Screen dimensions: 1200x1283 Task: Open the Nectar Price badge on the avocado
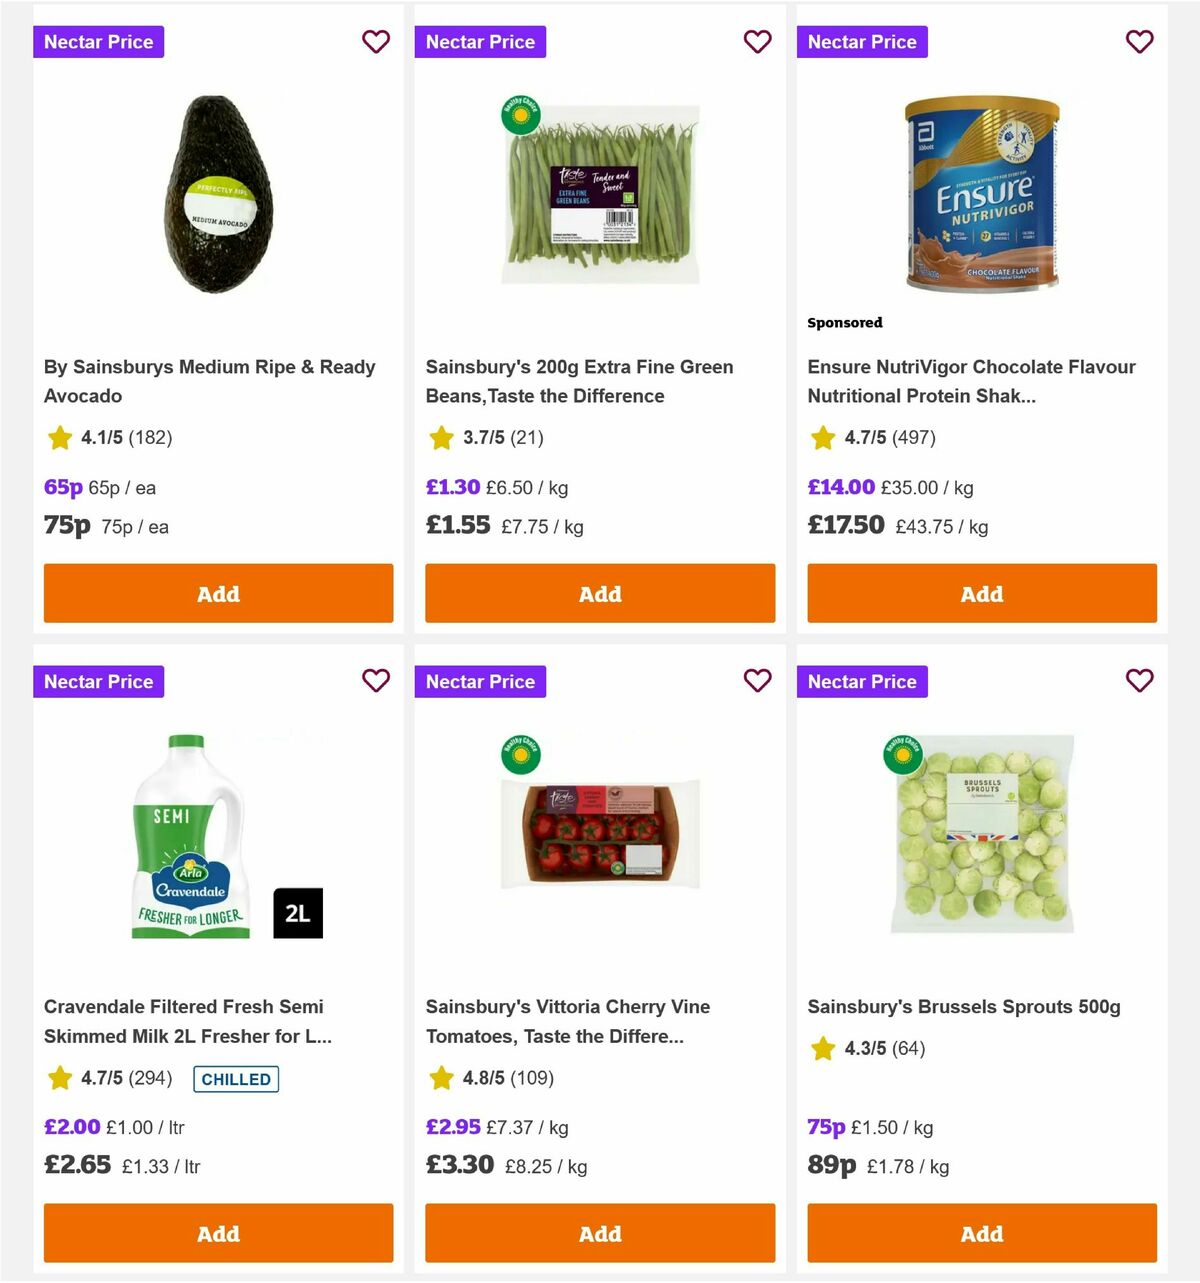click(98, 42)
